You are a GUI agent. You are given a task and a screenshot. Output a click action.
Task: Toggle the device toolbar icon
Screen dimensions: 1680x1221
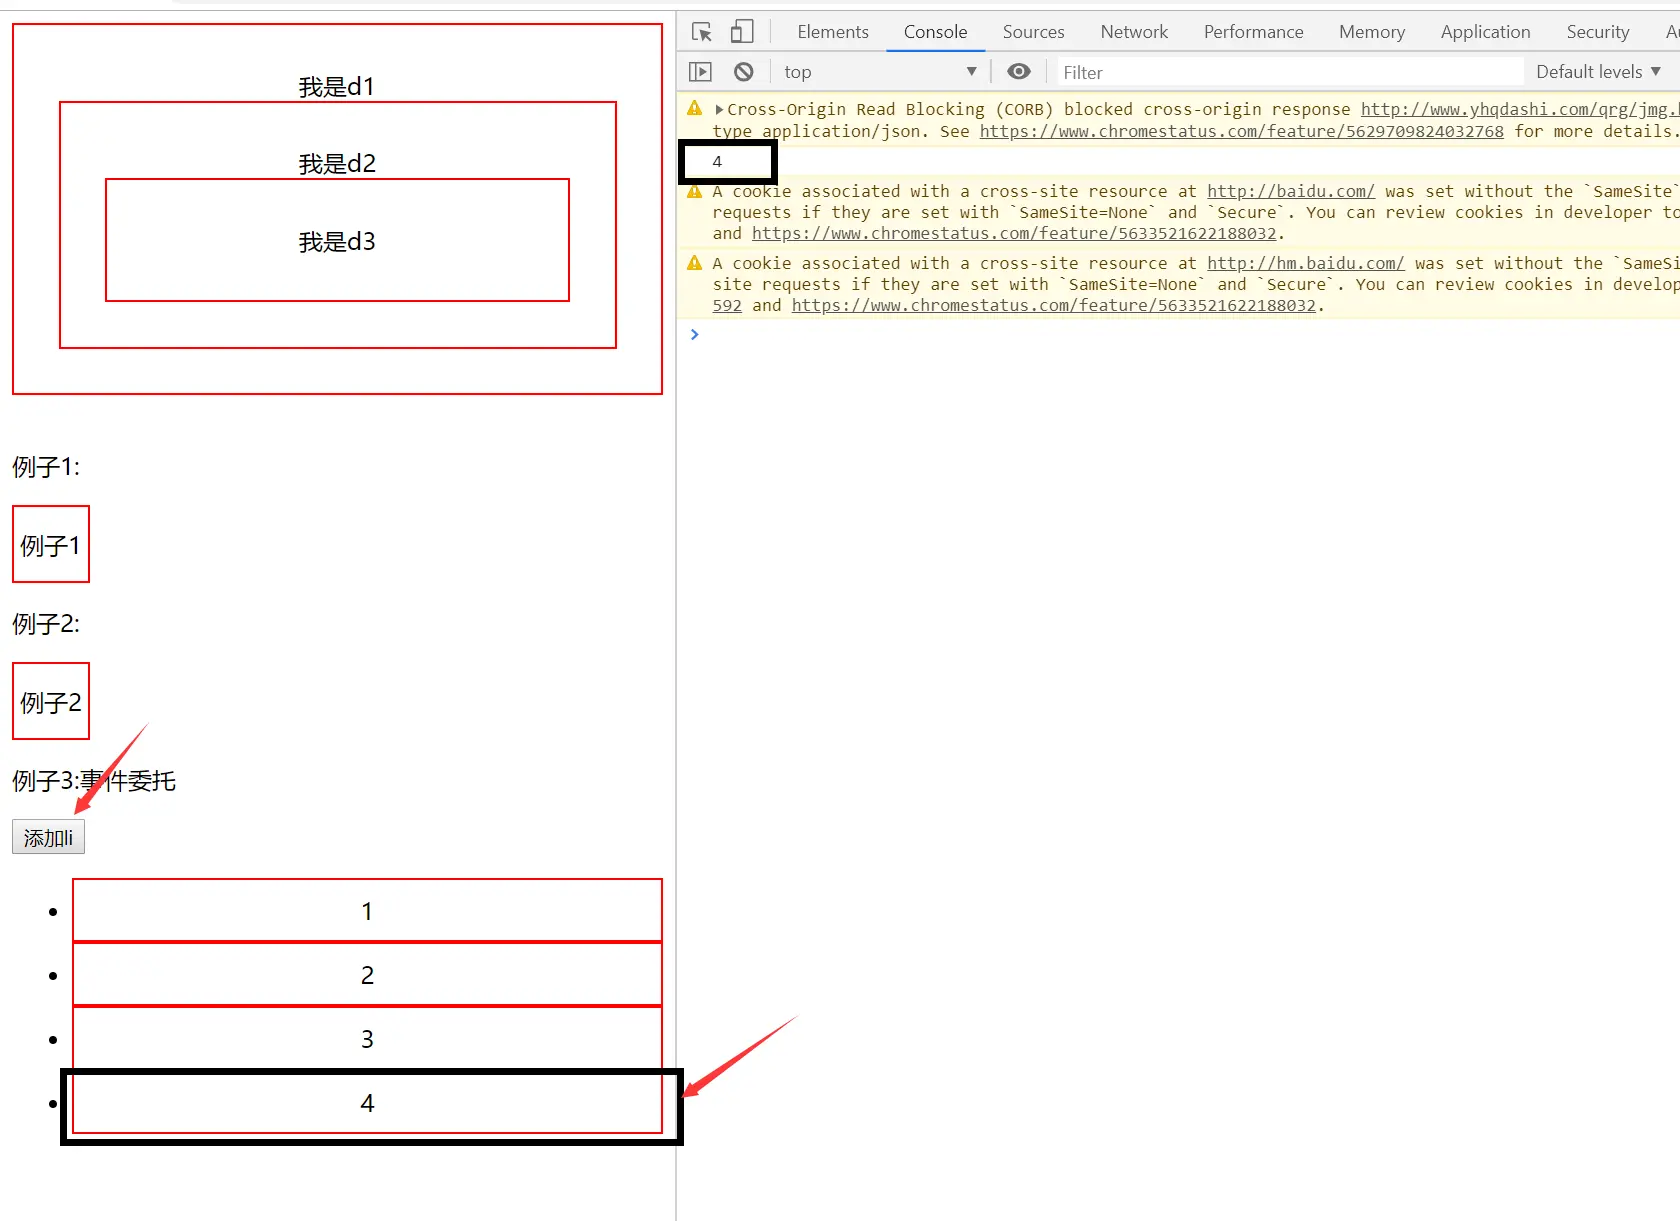tap(742, 32)
